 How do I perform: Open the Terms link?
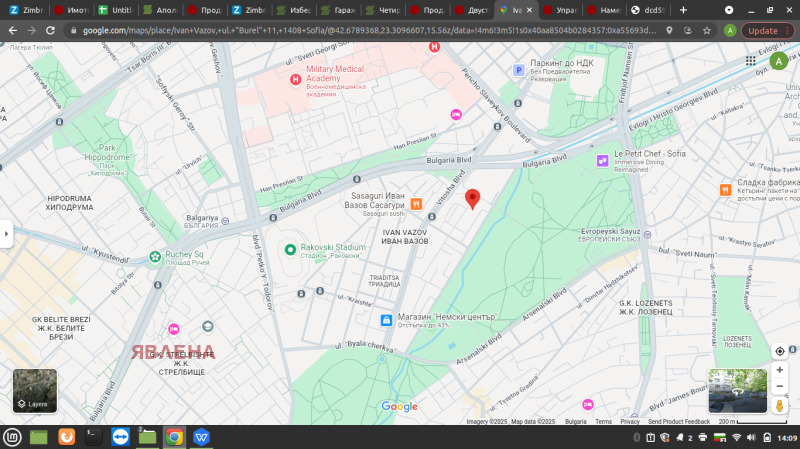[x=603, y=421]
